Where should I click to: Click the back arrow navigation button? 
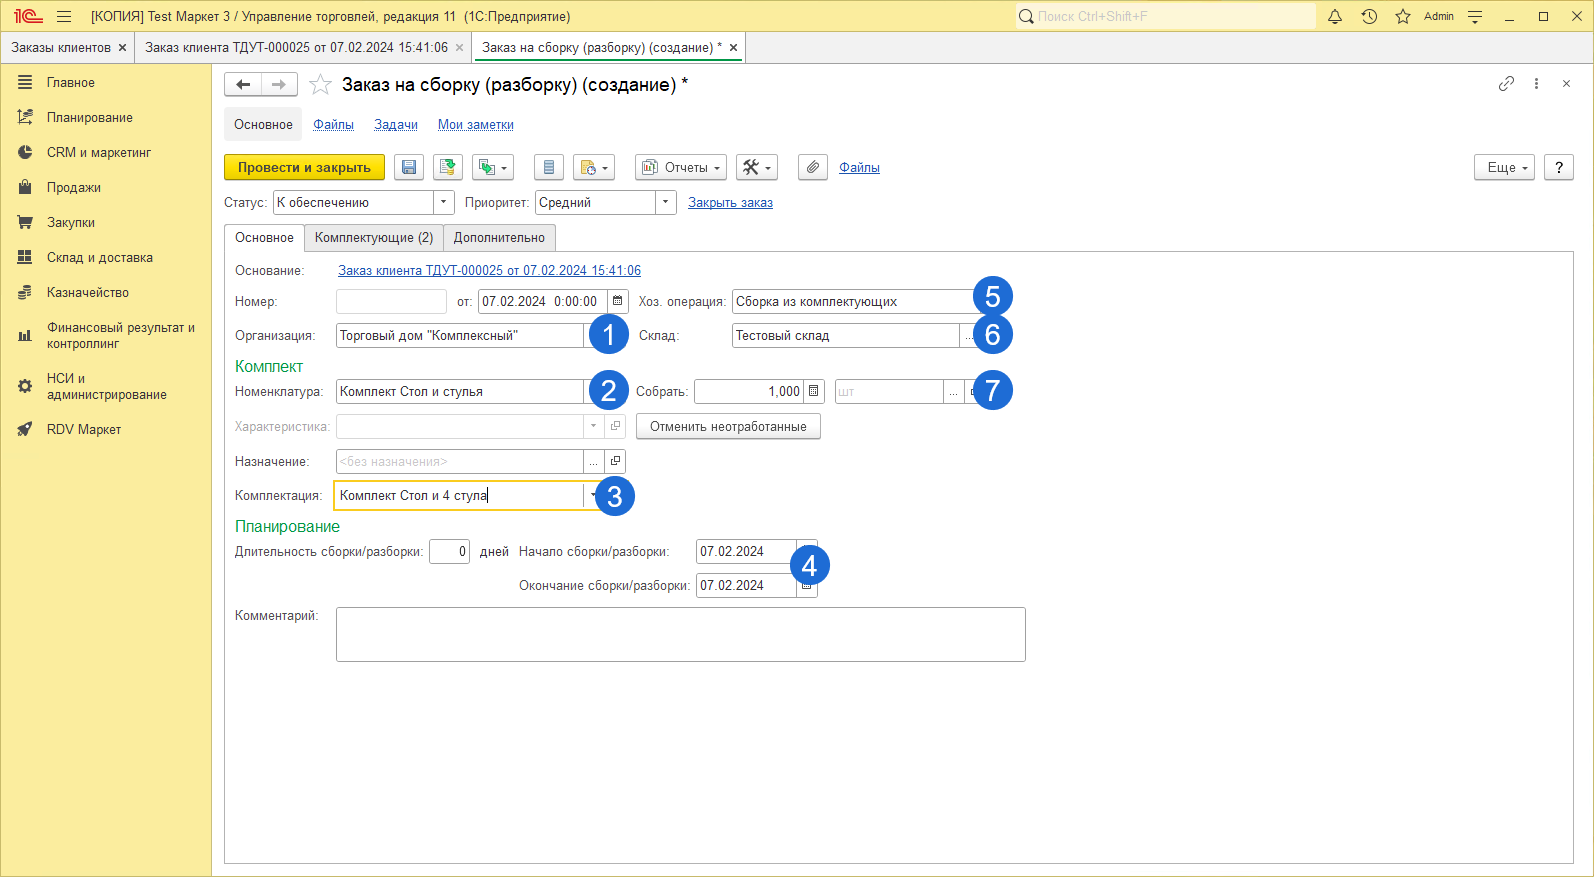pos(243,85)
